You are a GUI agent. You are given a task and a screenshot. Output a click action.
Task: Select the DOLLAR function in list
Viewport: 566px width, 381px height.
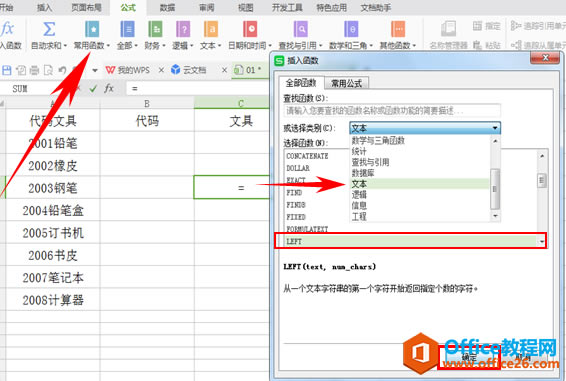tap(298, 168)
